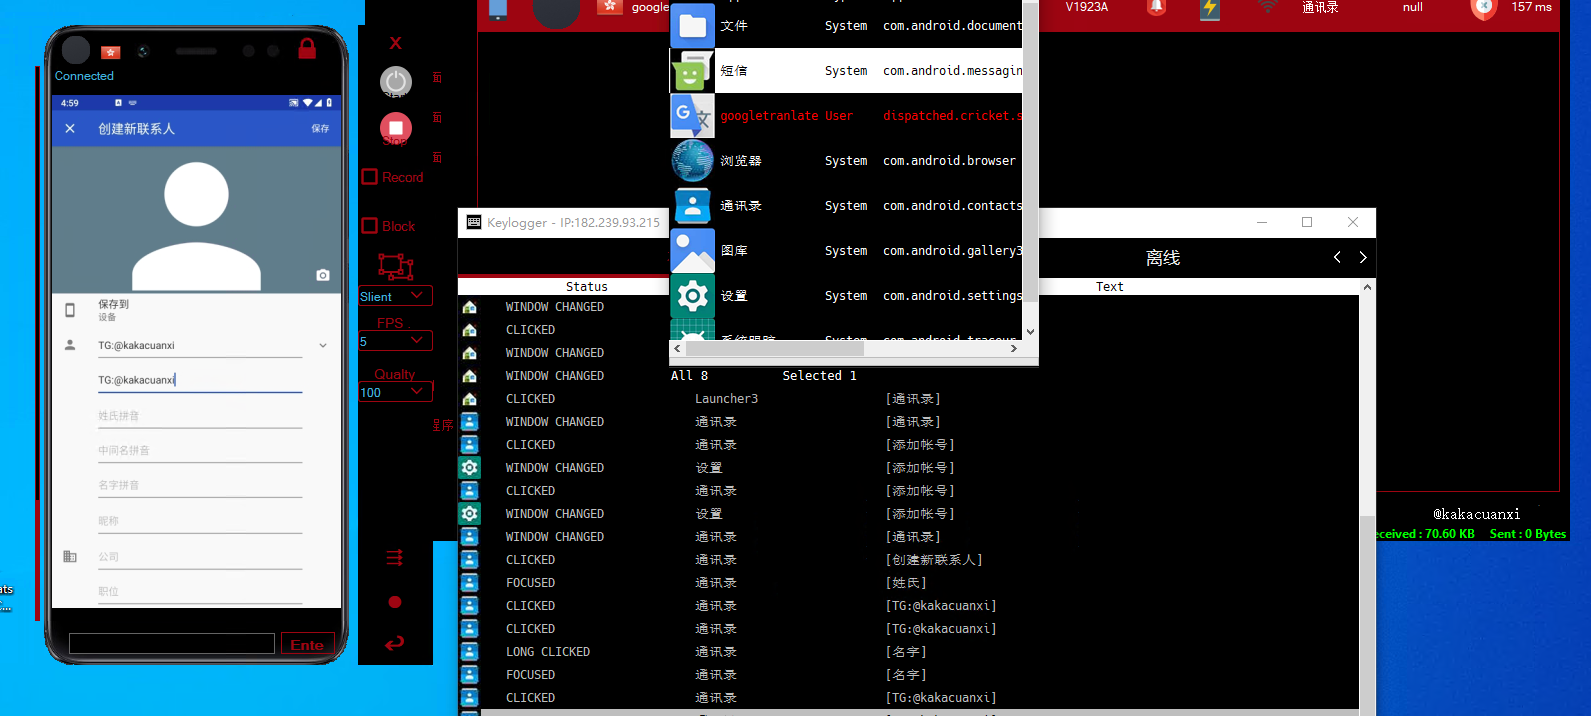
Task: Click the lightning bolt icon in top bar
Action: tap(1210, 9)
